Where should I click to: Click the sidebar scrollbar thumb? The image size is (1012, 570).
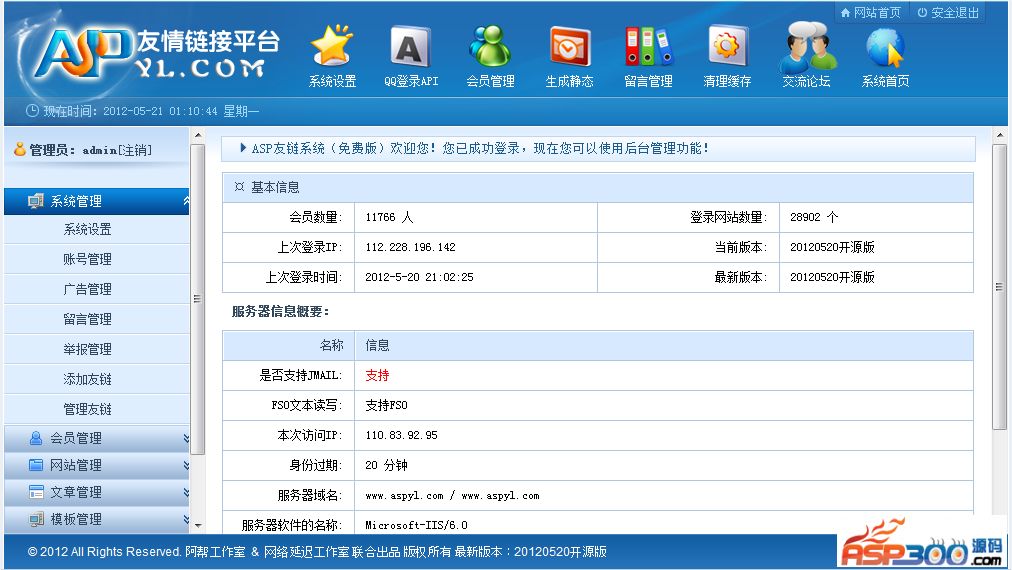coord(198,299)
